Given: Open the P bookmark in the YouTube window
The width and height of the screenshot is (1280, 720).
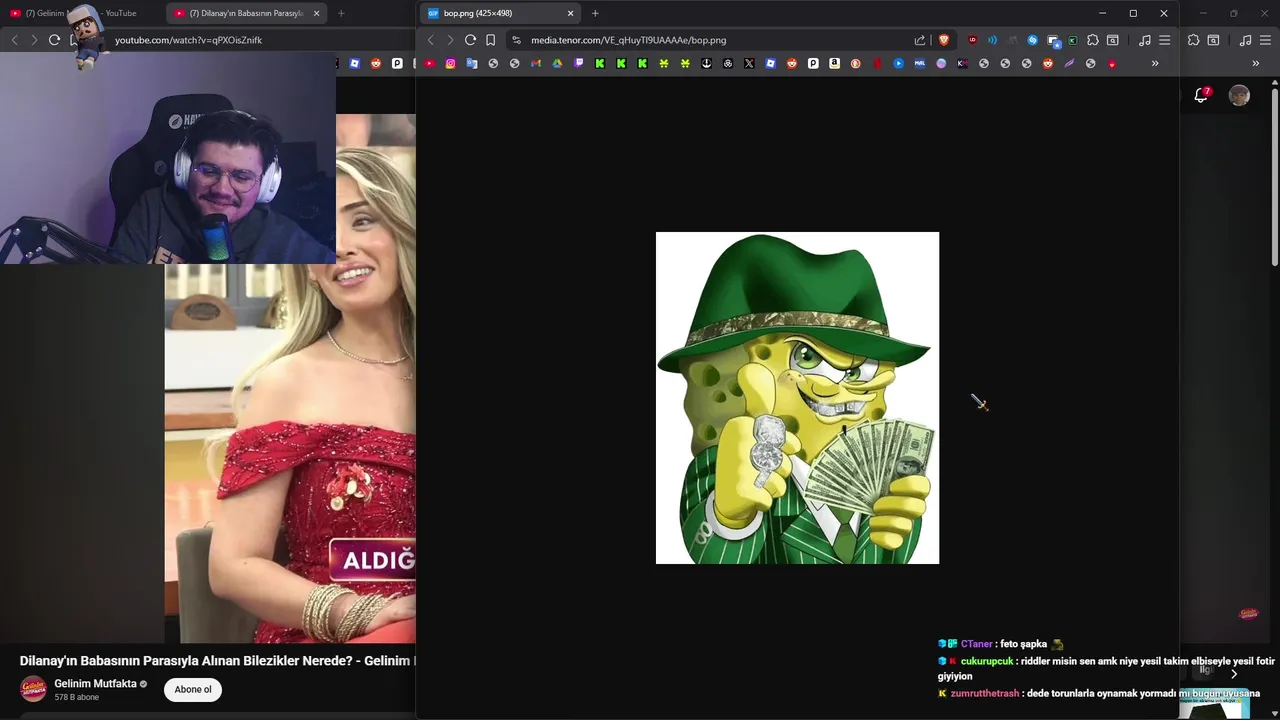Looking at the screenshot, I should [397, 63].
